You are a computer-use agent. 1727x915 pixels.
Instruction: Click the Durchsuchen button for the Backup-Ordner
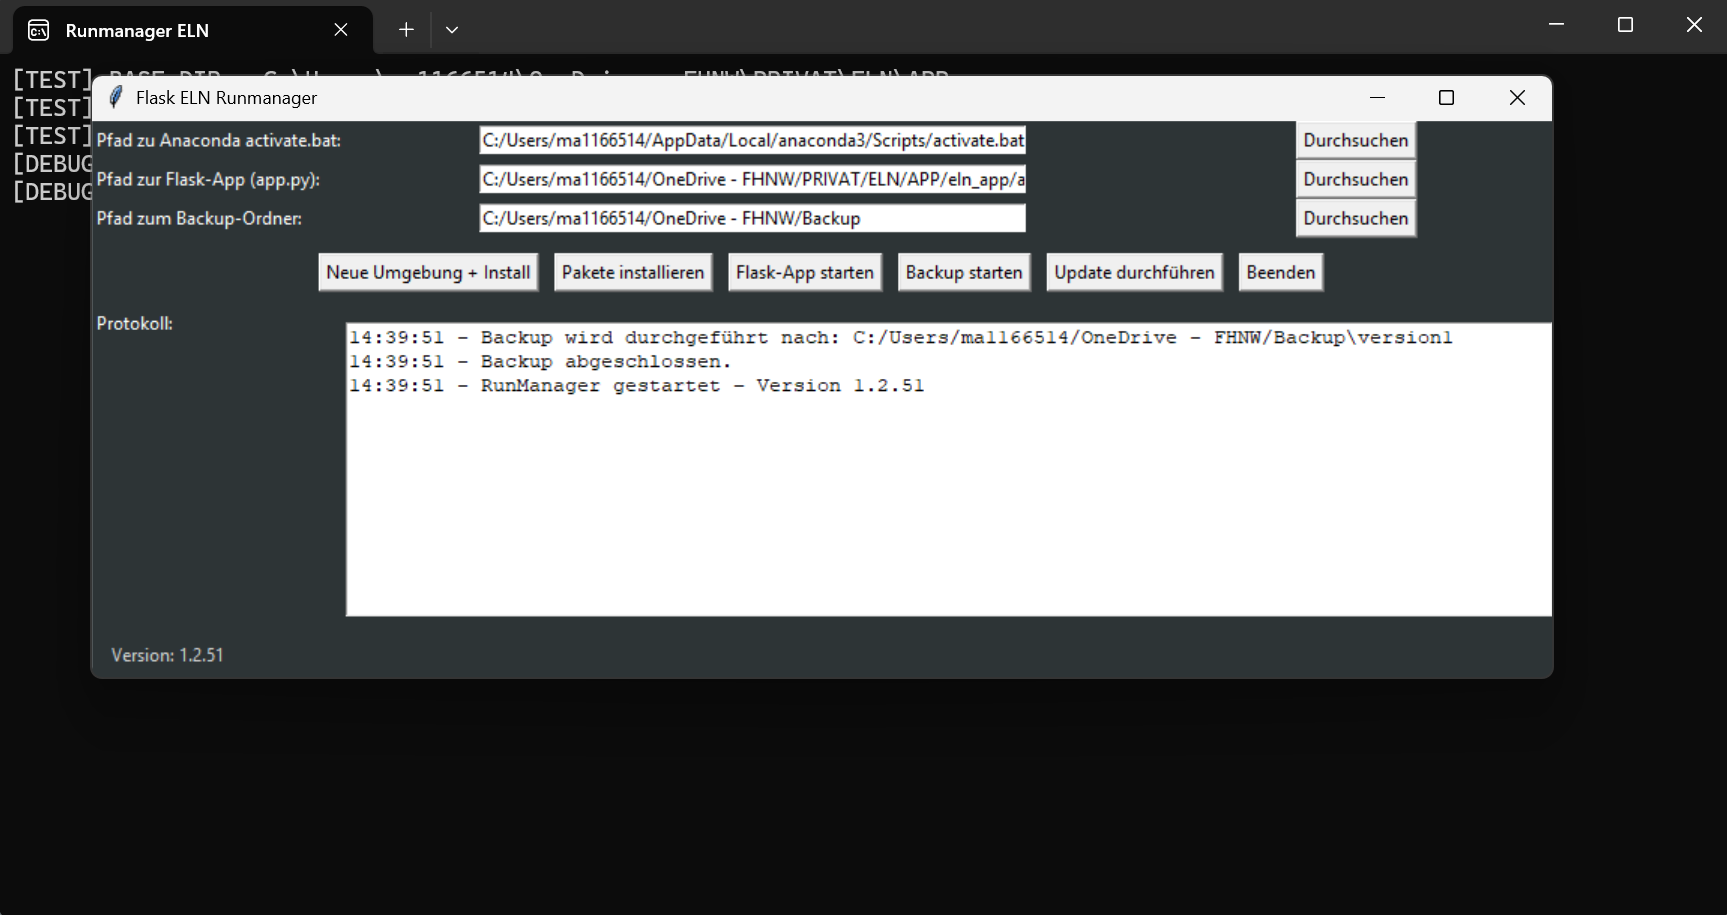[1355, 218]
